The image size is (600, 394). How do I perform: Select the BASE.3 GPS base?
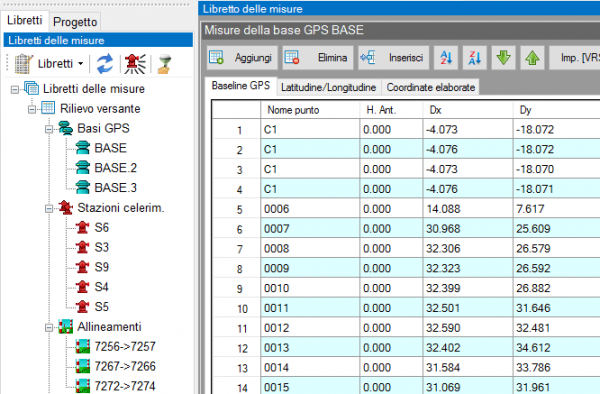point(116,188)
